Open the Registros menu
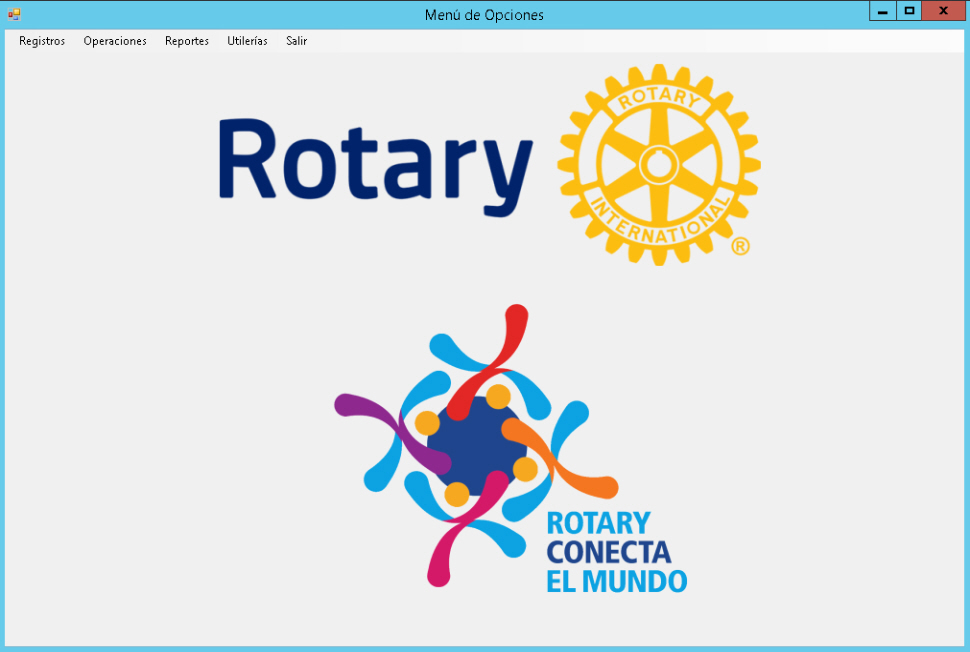 pos(42,41)
